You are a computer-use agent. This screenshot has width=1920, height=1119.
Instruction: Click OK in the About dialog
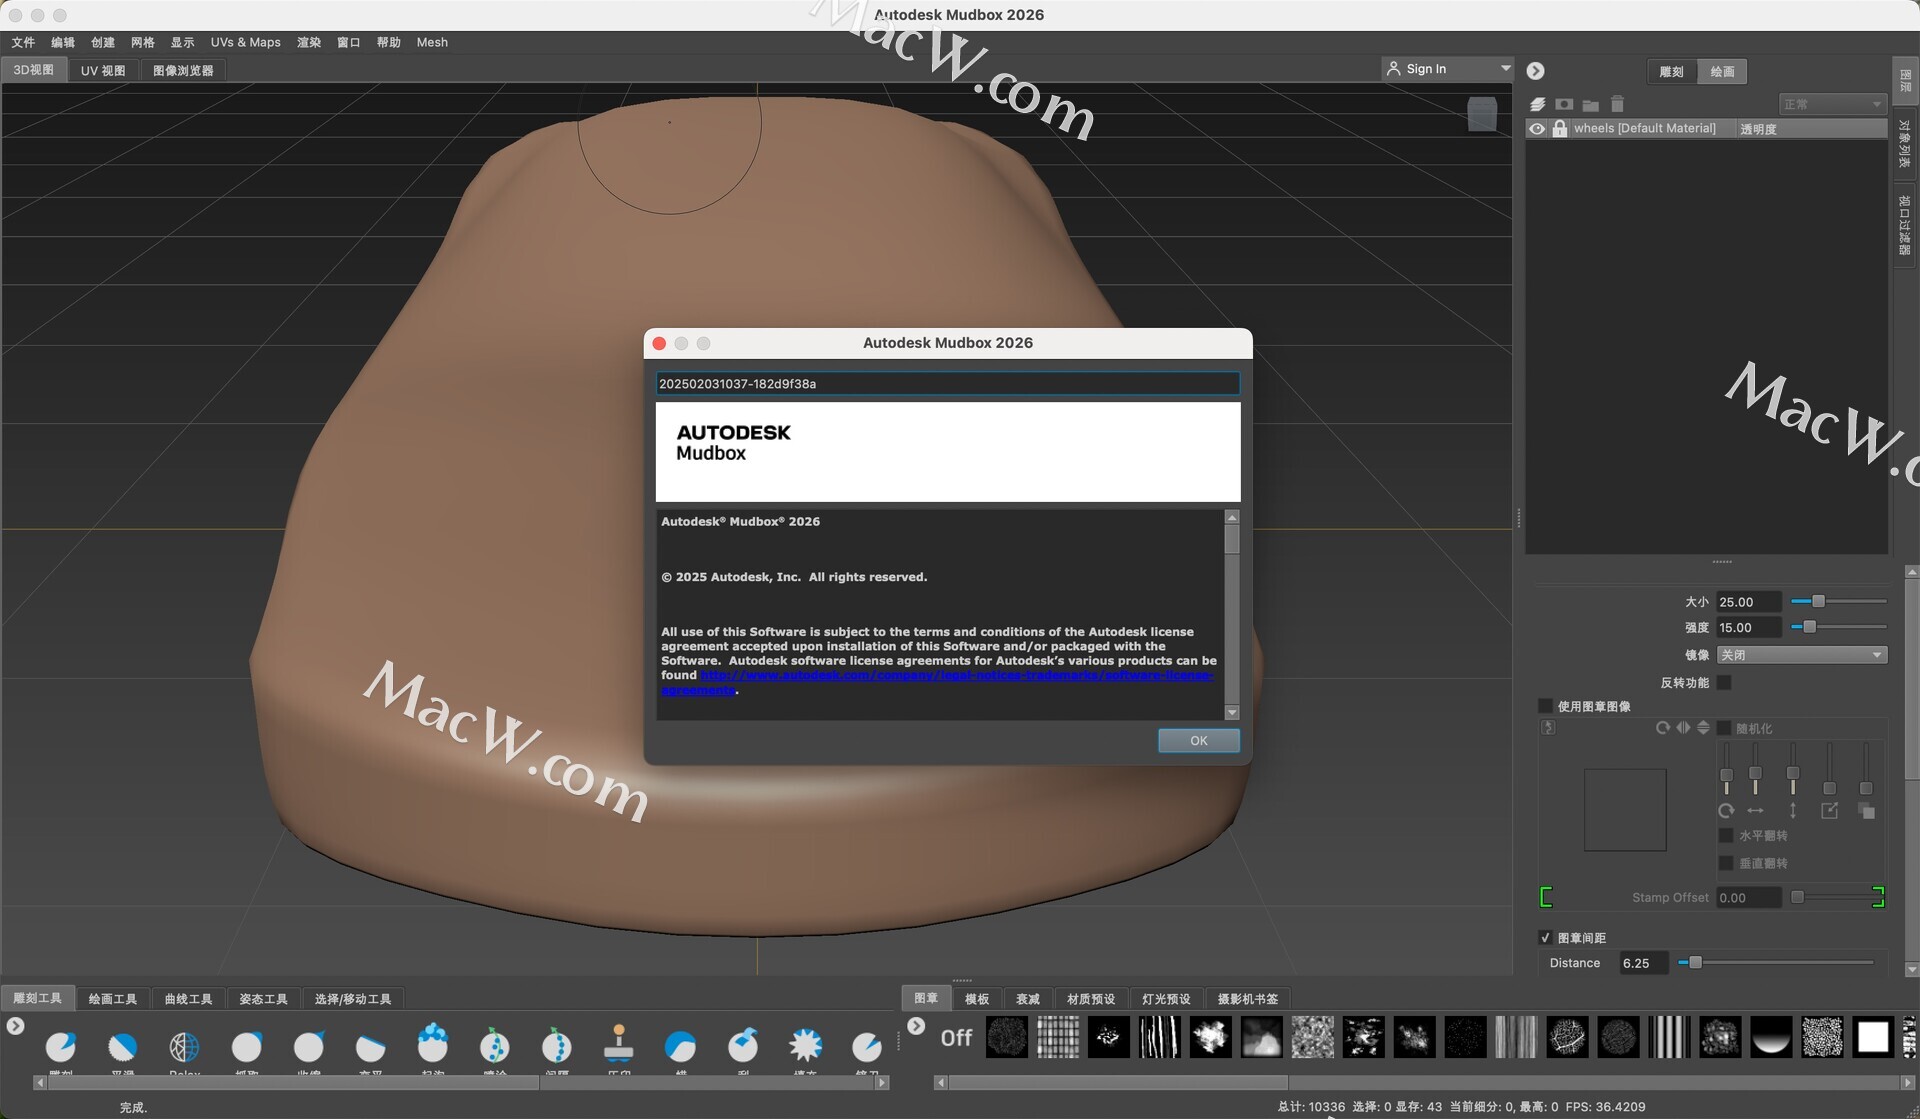coord(1199,741)
